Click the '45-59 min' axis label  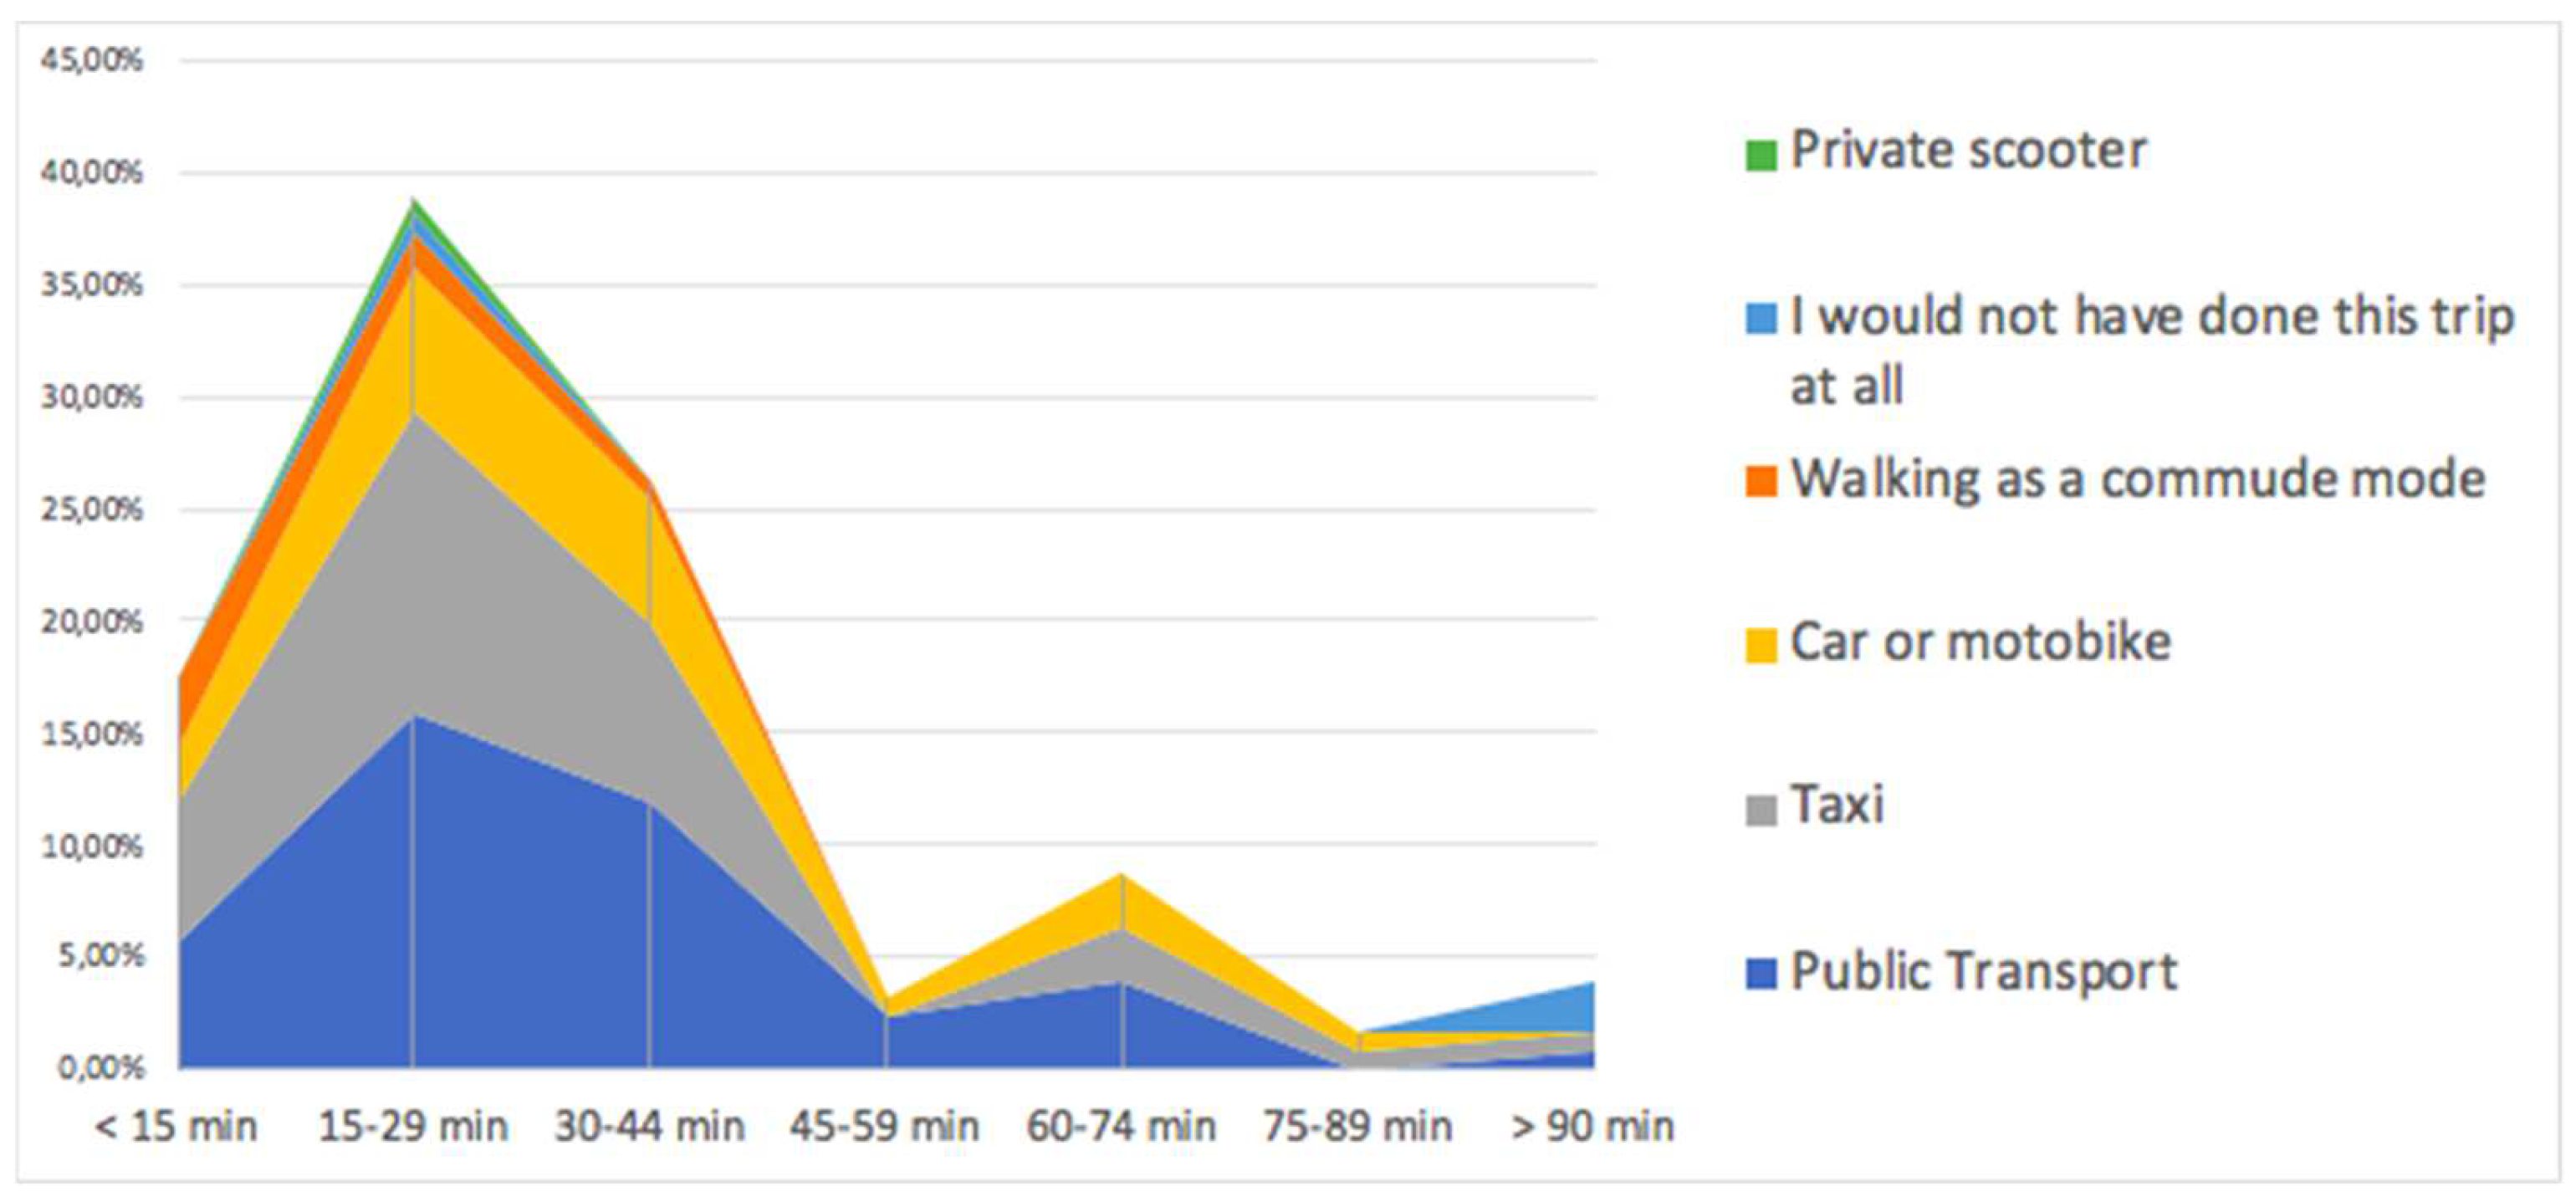(885, 1127)
